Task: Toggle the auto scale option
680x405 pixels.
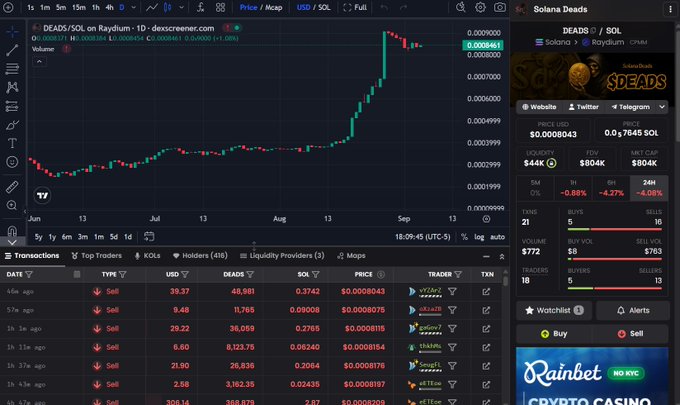Action: (497, 237)
